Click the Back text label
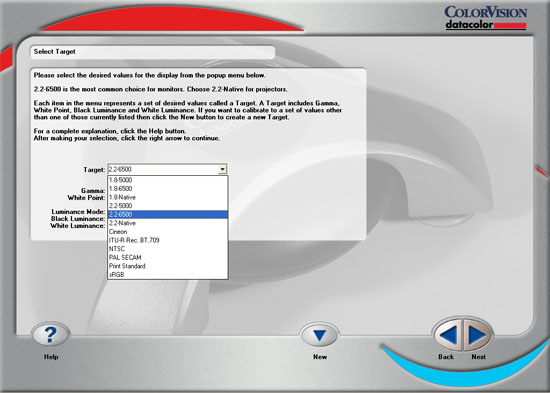Screen dimensions: 550x393 click(446, 357)
